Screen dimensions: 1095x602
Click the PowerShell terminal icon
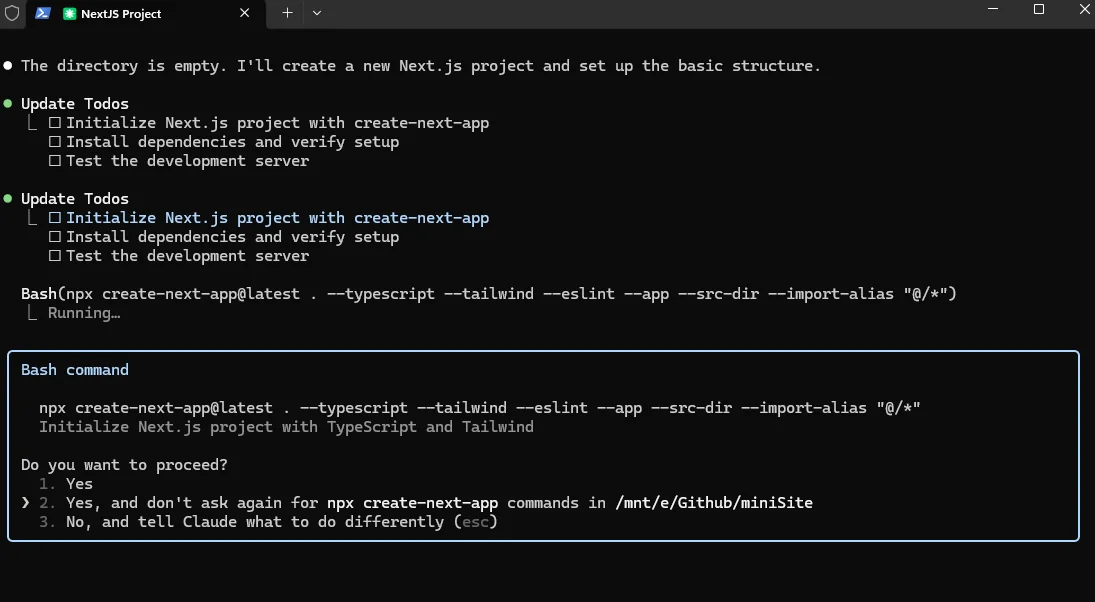[x=43, y=13]
